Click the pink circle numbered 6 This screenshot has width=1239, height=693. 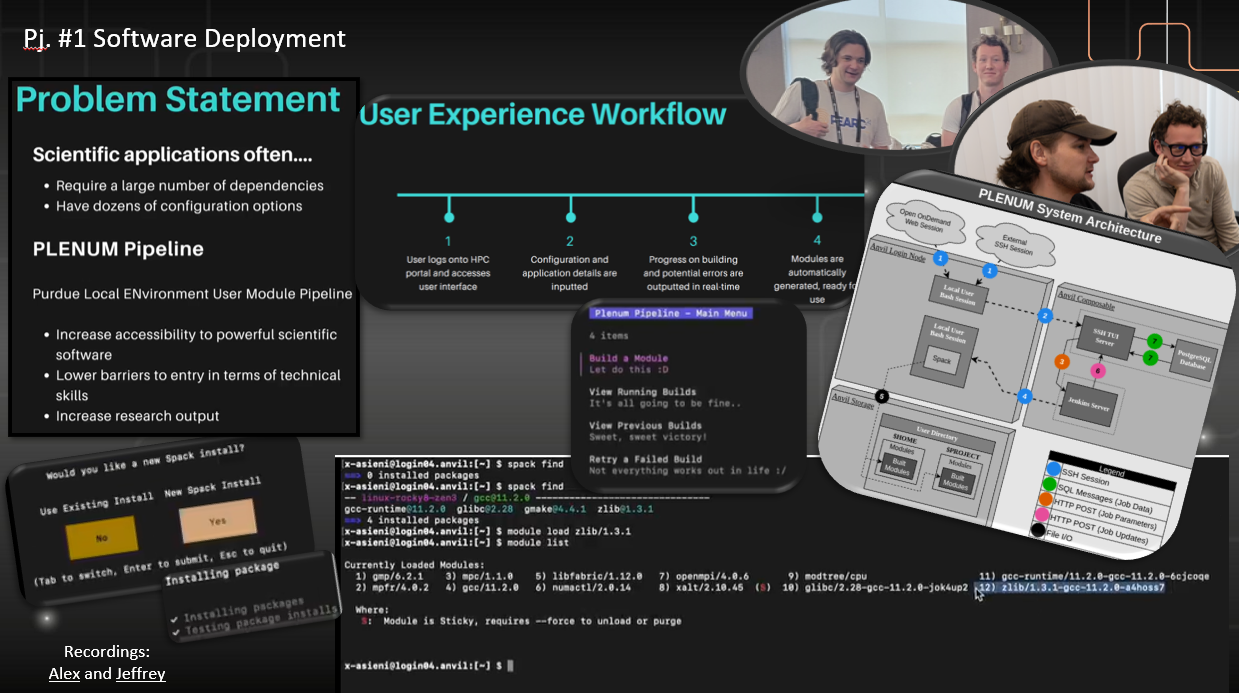coord(1097,370)
